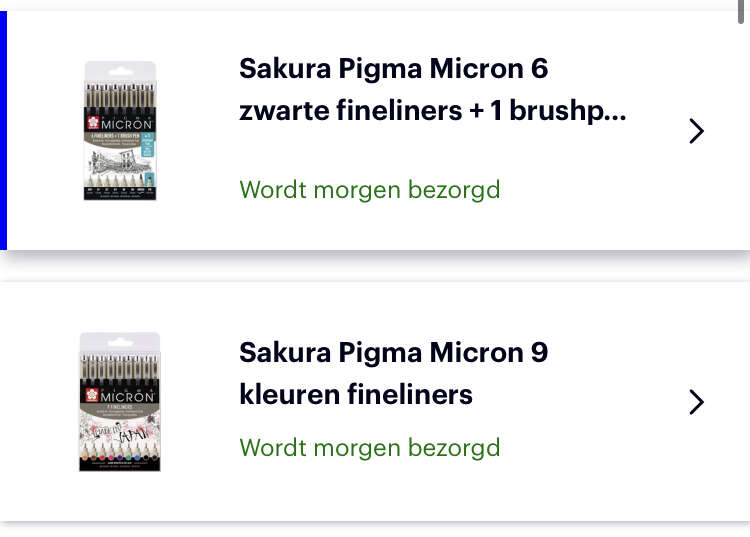Screen dimensions: 750x537
Task: Click the vertical scrollbar thumb at top right
Action: (x=741, y=11)
